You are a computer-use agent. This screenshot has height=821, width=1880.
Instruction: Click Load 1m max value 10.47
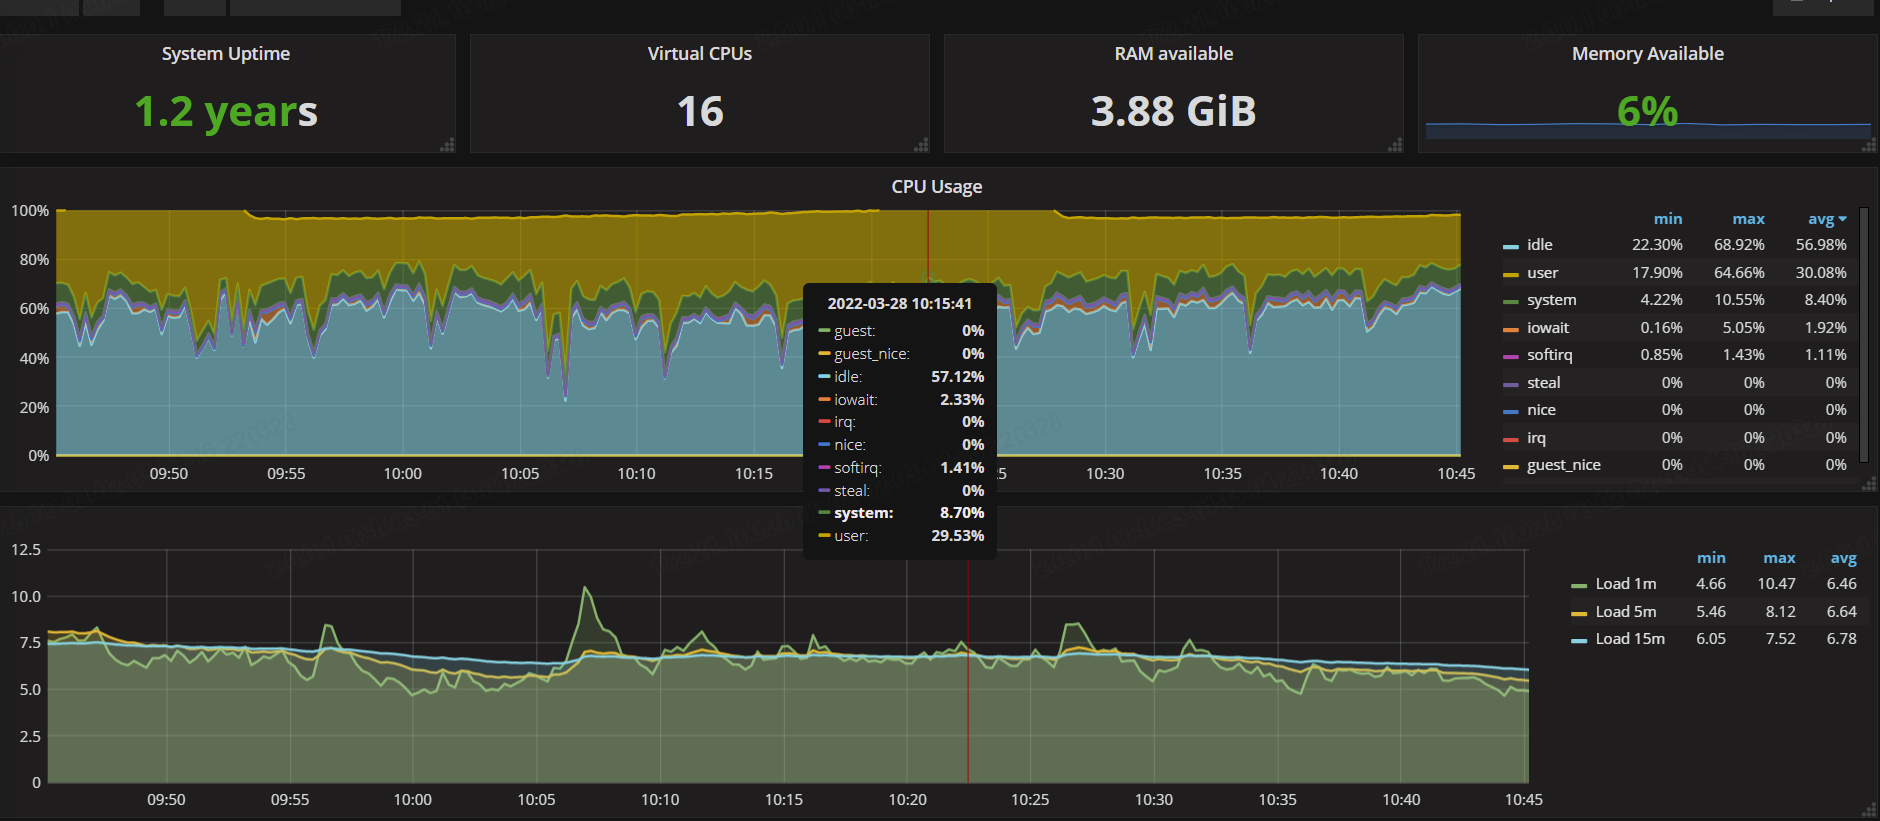coord(1777,584)
